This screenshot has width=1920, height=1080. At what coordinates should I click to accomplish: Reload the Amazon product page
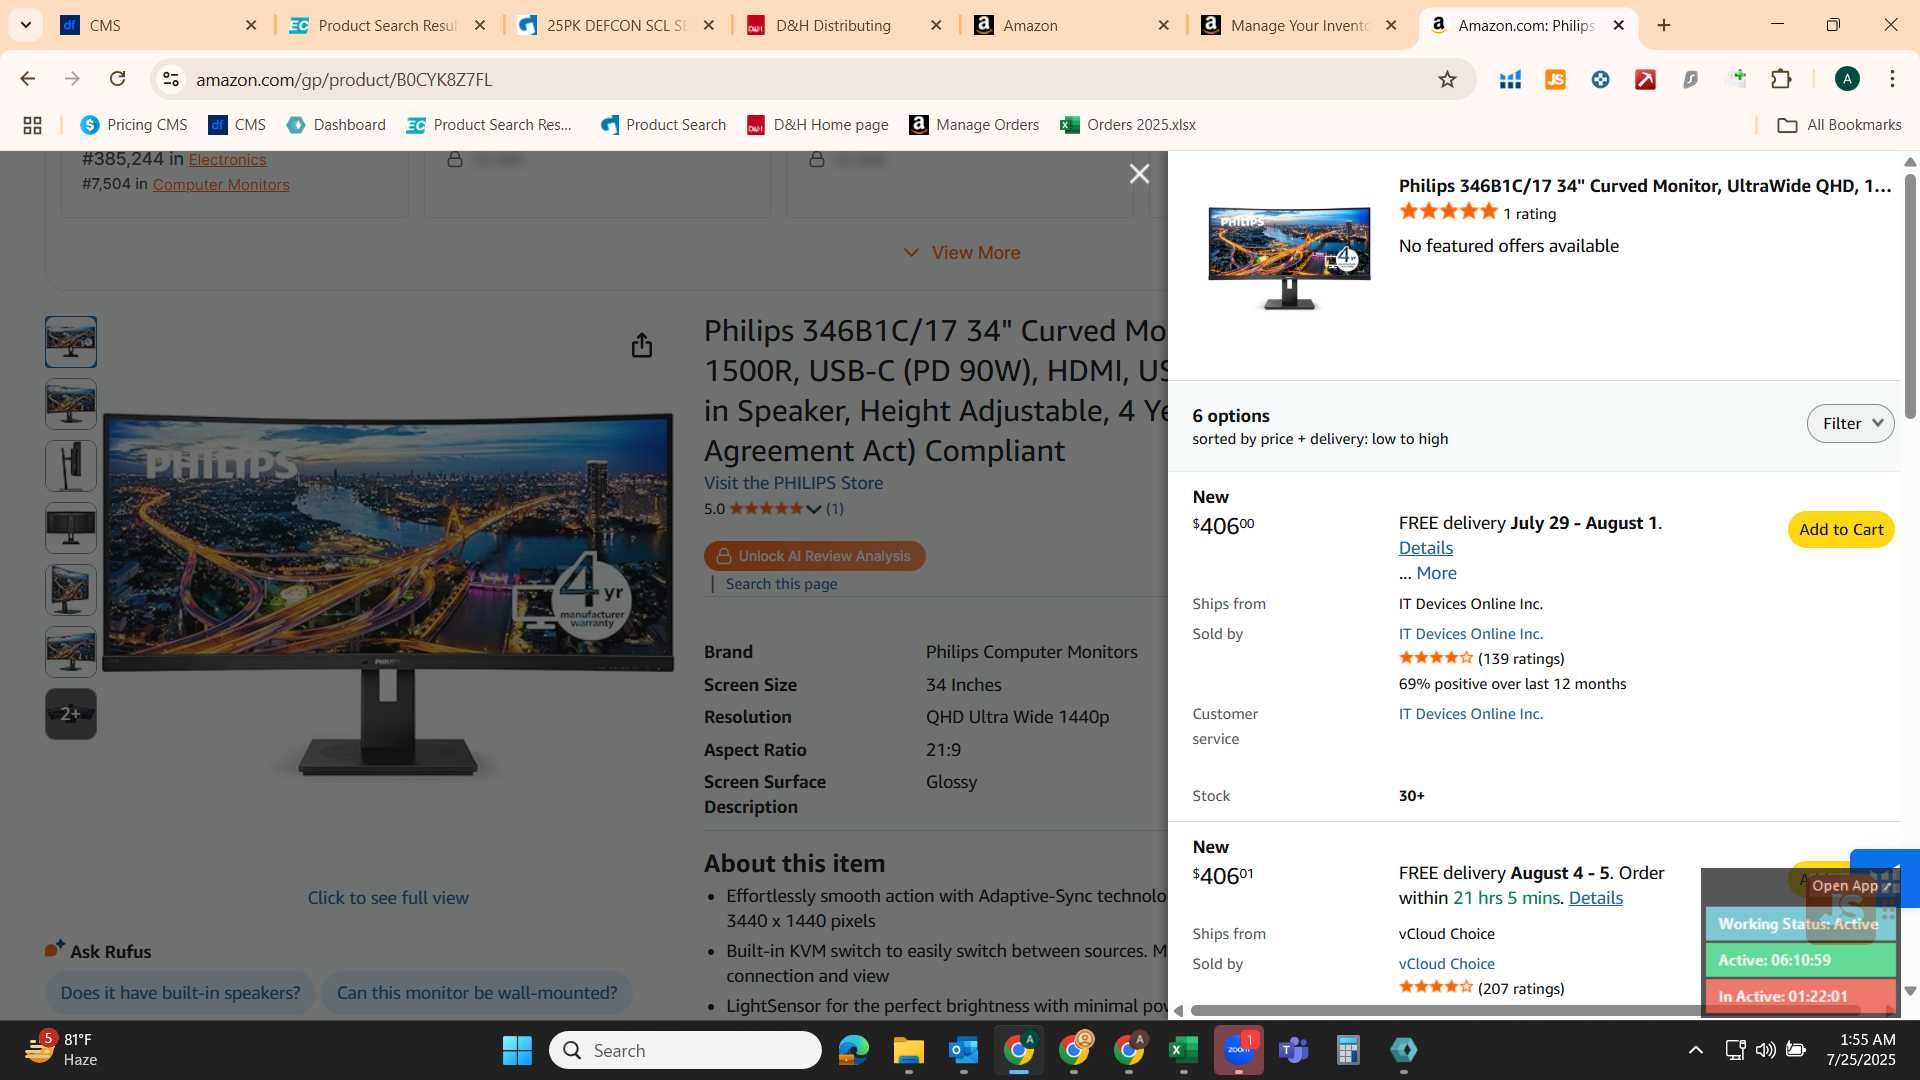coord(117,79)
